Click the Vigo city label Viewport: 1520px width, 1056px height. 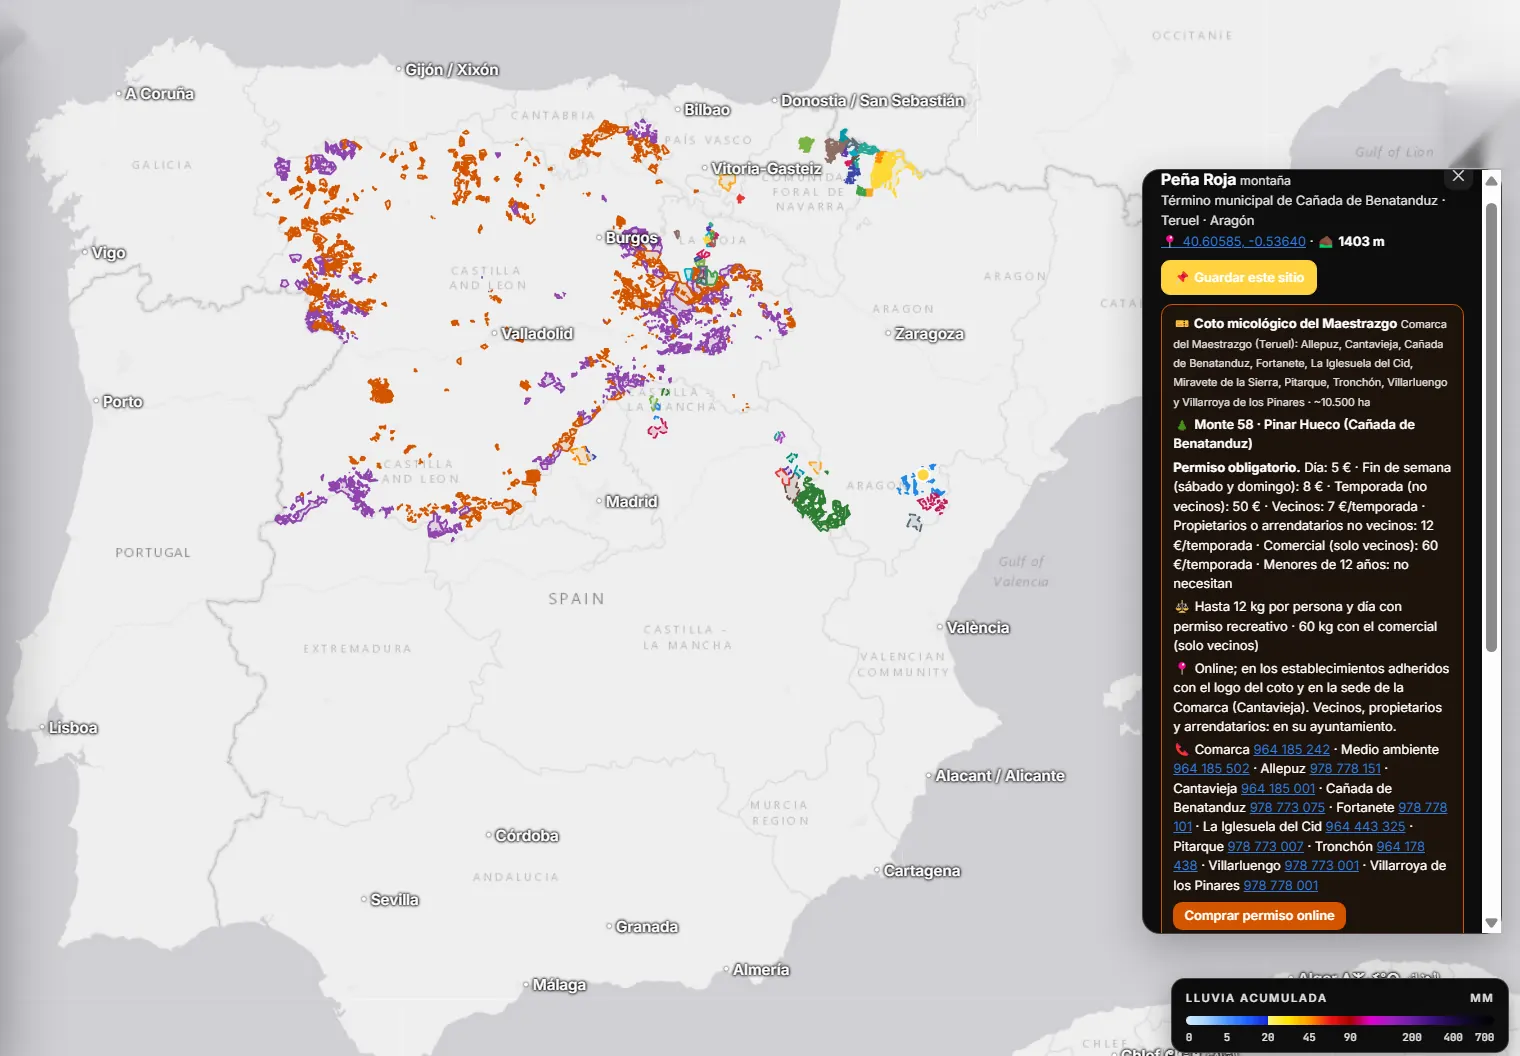(108, 253)
